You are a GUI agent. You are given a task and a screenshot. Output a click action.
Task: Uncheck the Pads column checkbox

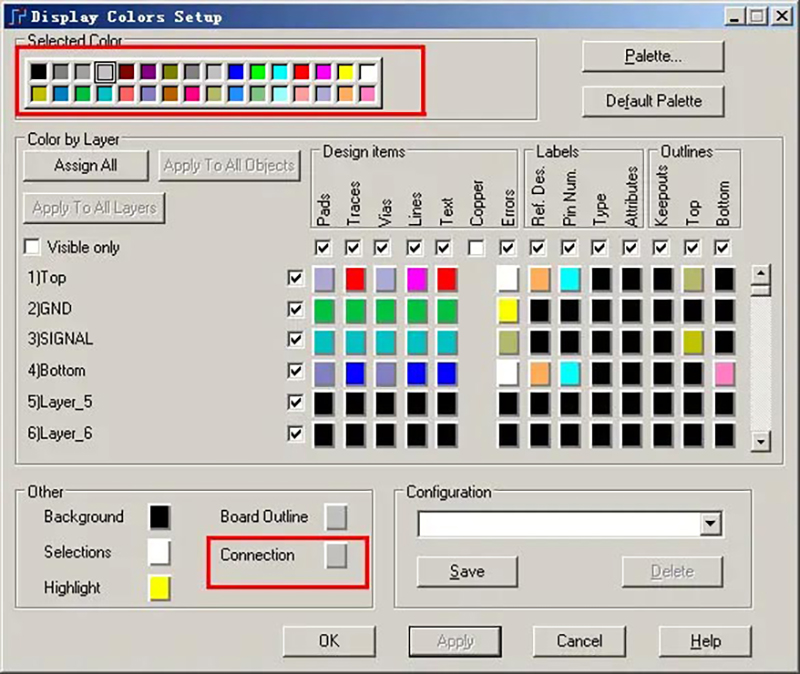click(323, 247)
